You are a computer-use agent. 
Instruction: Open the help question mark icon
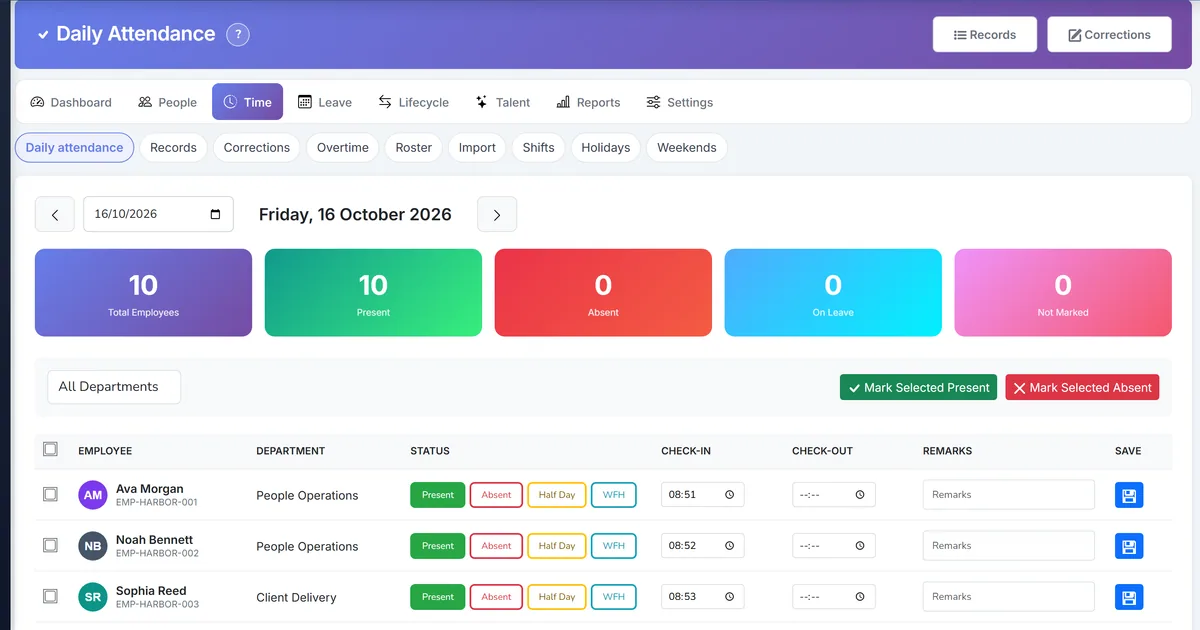pos(237,34)
